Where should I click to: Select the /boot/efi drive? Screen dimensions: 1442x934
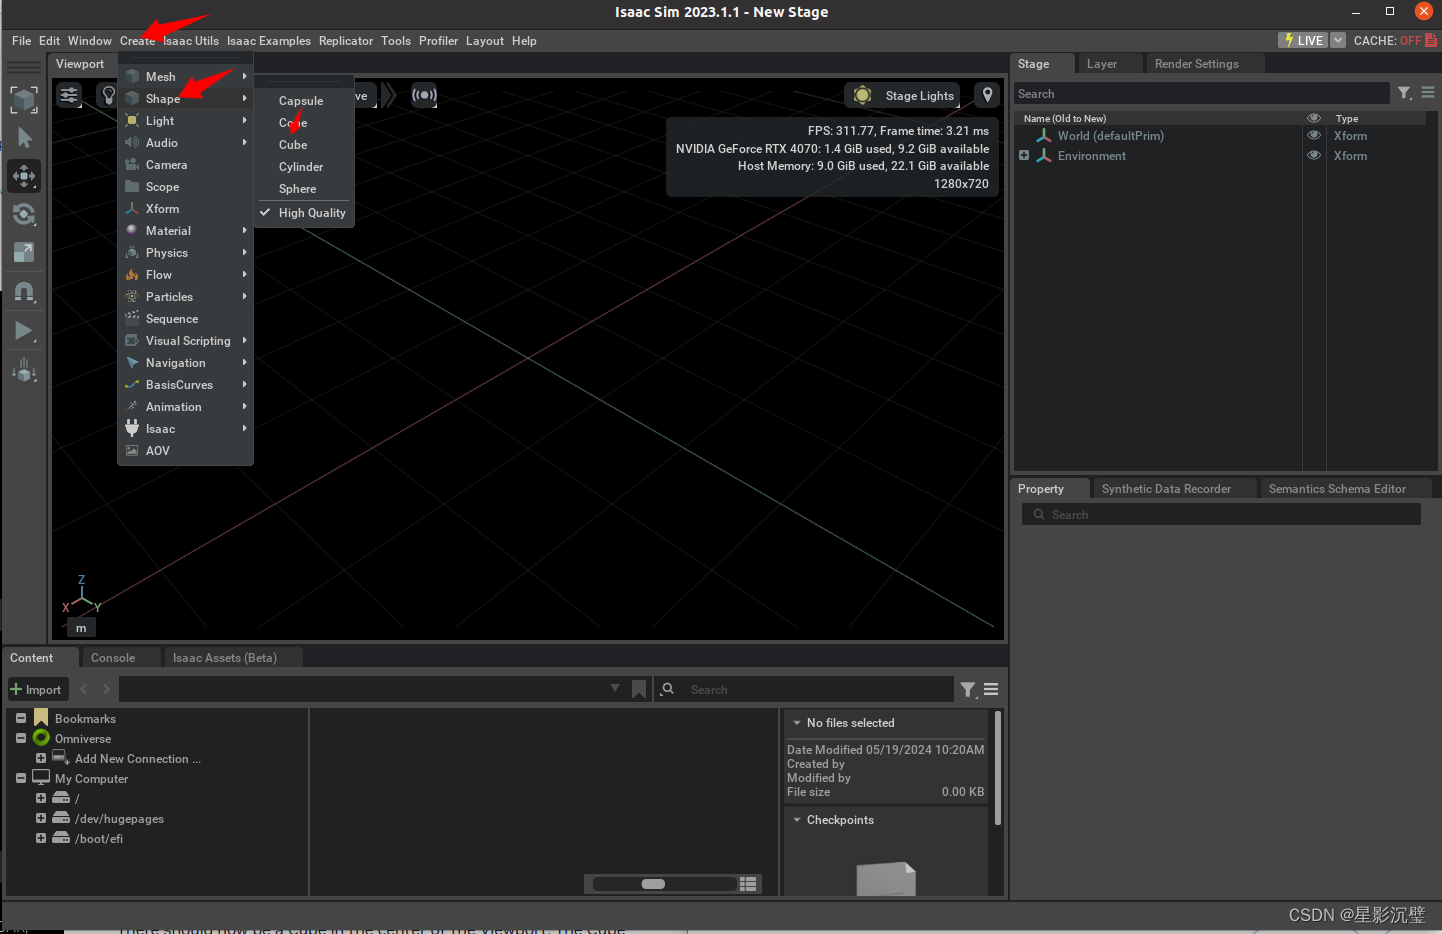coord(99,839)
